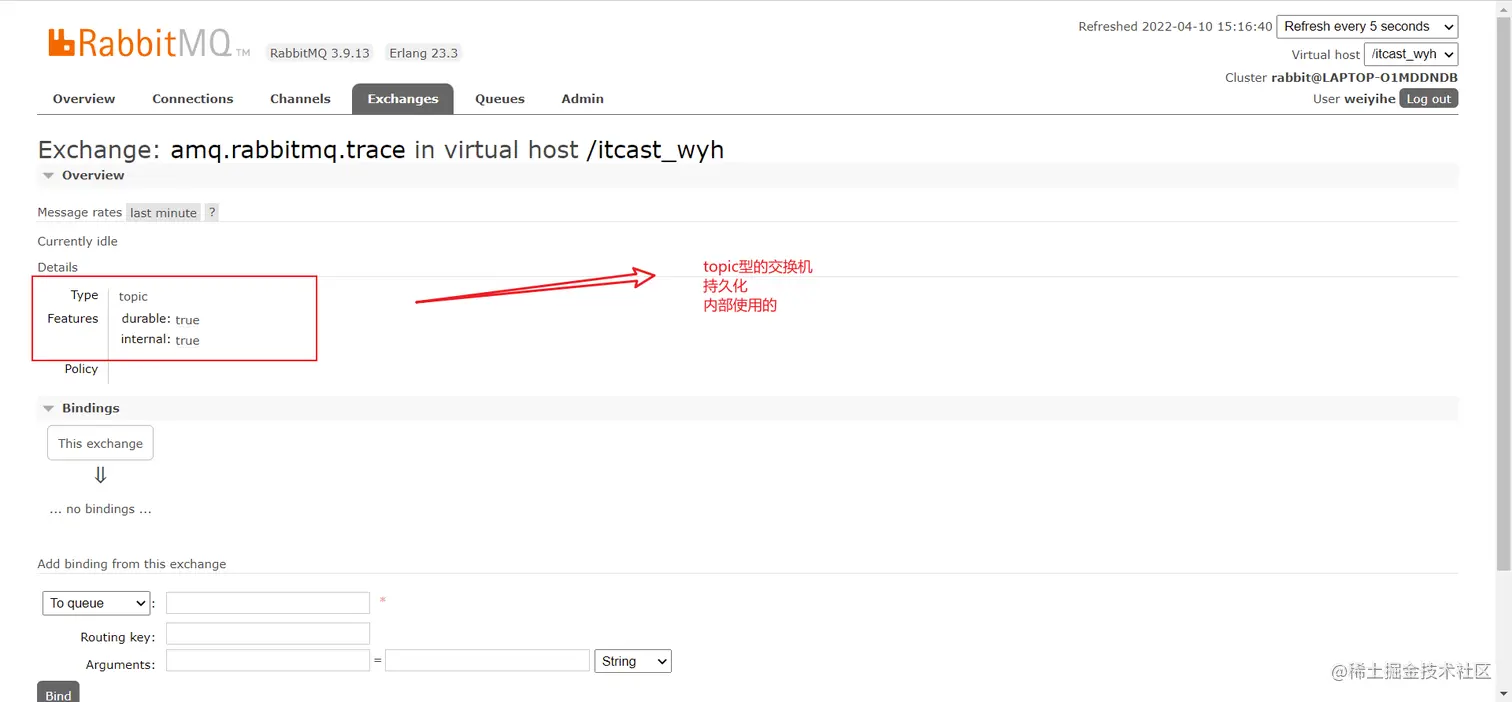The image size is (1512, 702).
Task: Focus the Arguments key field
Action: [x=268, y=661]
